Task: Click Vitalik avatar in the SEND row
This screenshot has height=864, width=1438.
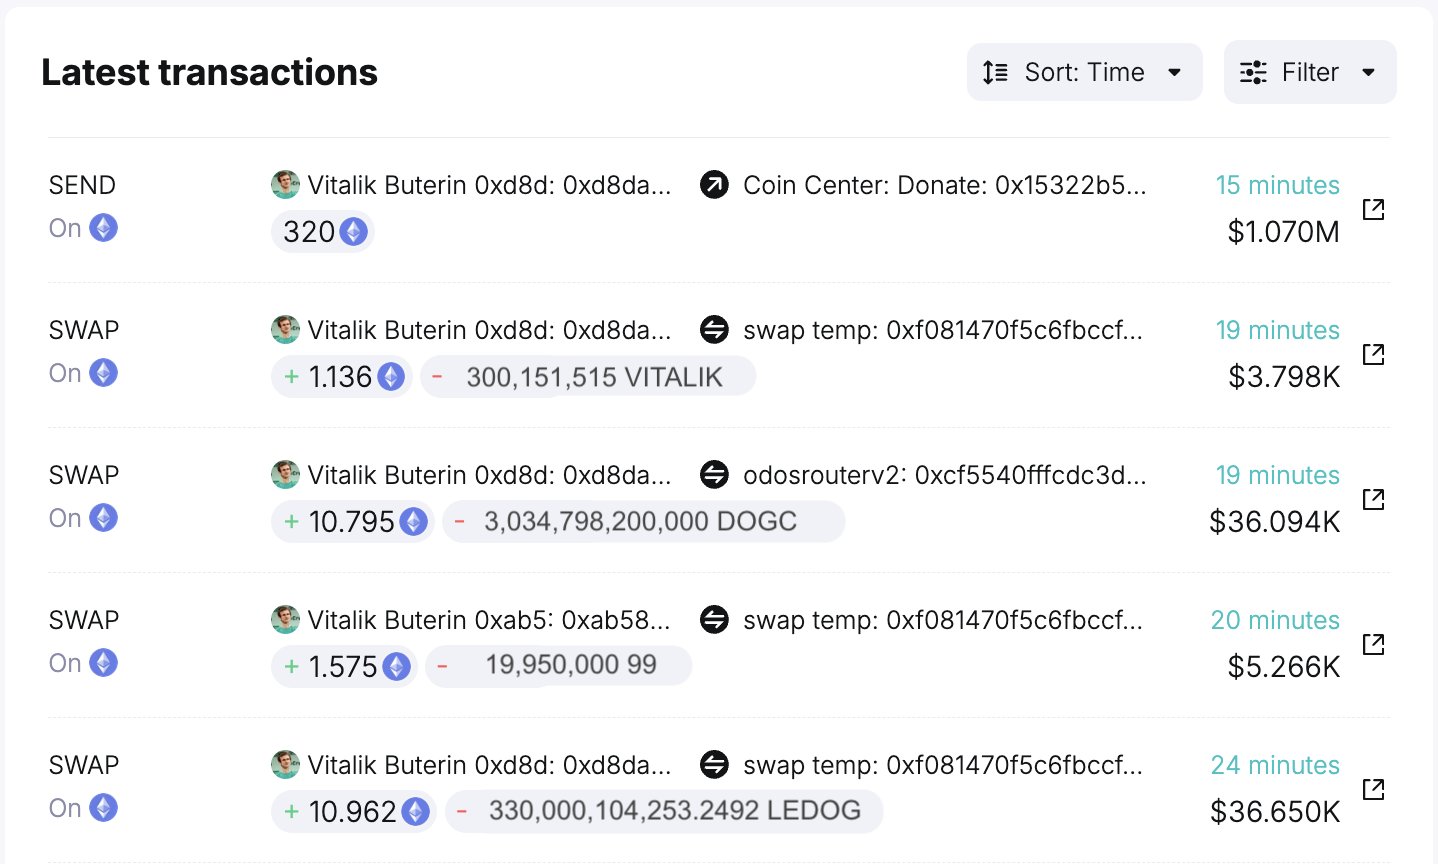Action: tap(285, 185)
